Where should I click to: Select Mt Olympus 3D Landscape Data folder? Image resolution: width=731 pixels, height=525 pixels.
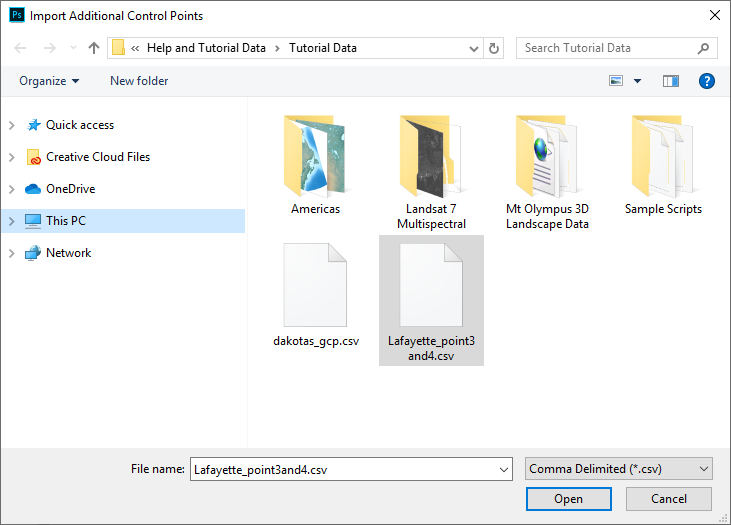[x=547, y=173]
